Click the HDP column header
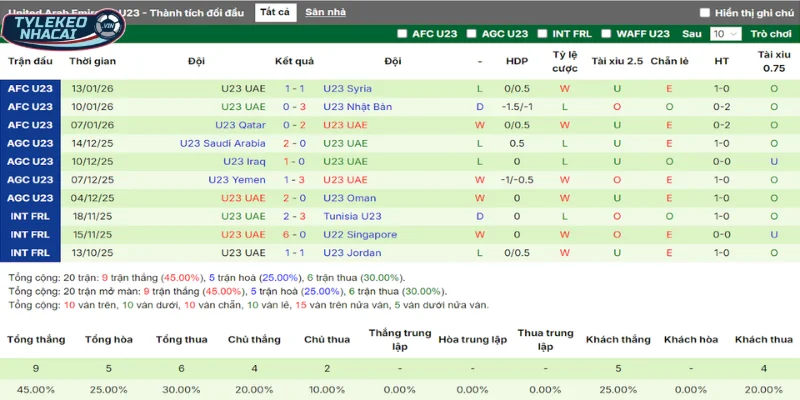The height and width of the screenshot is (400, 800). click(x=516, y=61)
